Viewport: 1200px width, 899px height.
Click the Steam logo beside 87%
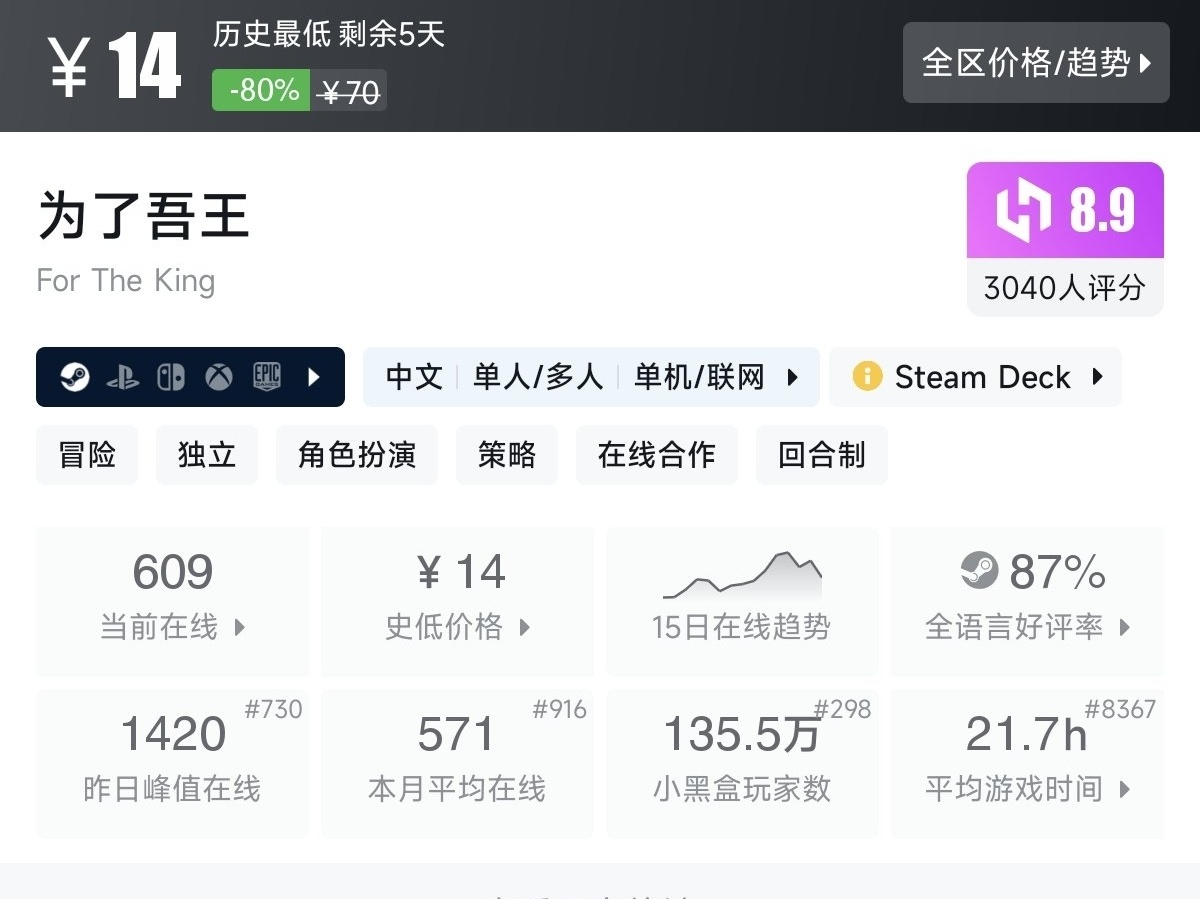pyautogui.click(x=979, y=571)
